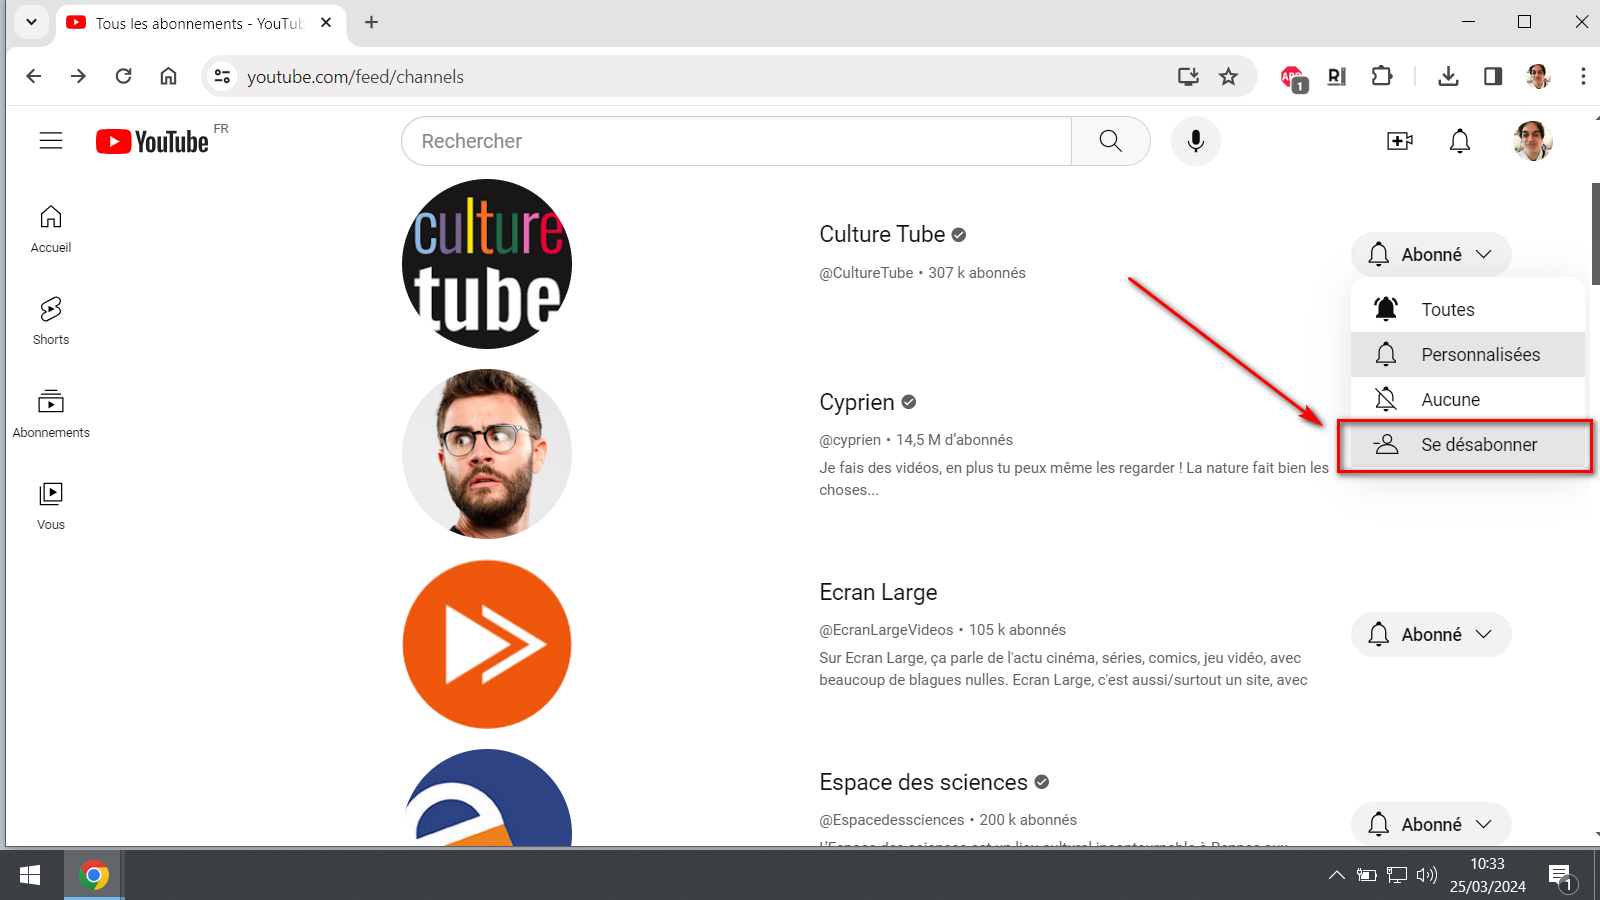Open a new browser tab

pos(371,22)
